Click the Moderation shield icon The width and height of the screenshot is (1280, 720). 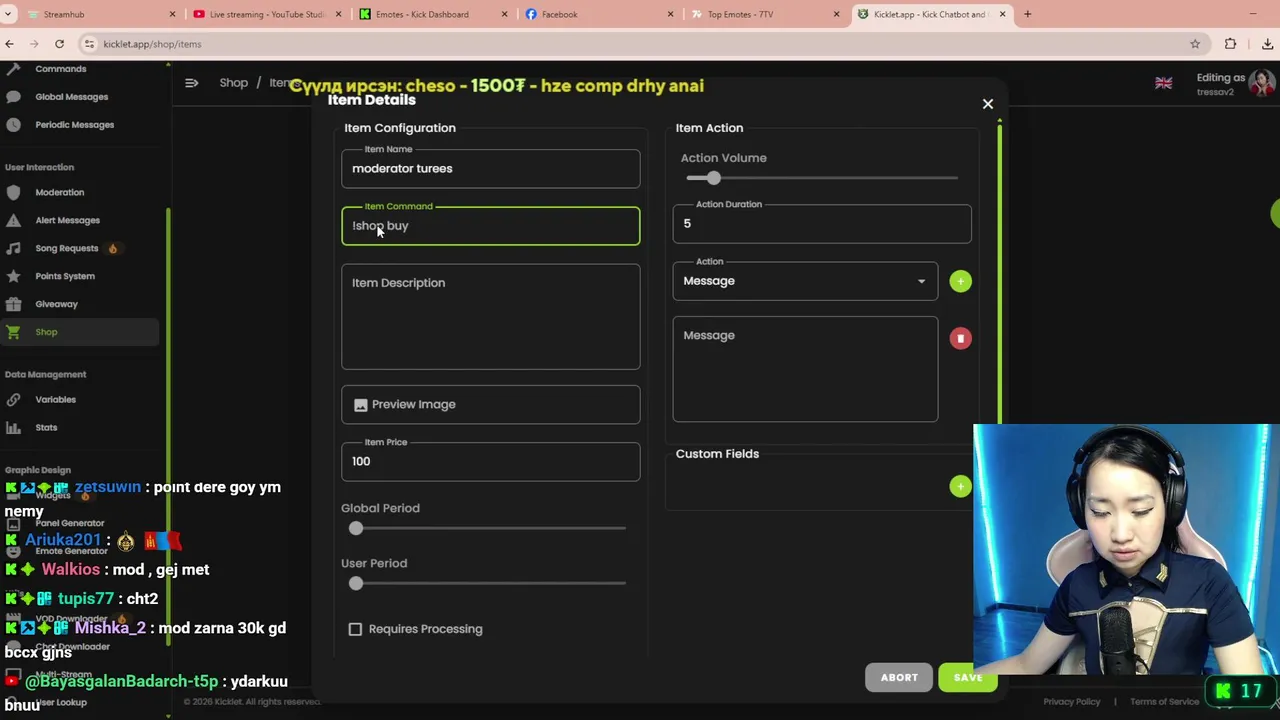[x=13, y=192]
